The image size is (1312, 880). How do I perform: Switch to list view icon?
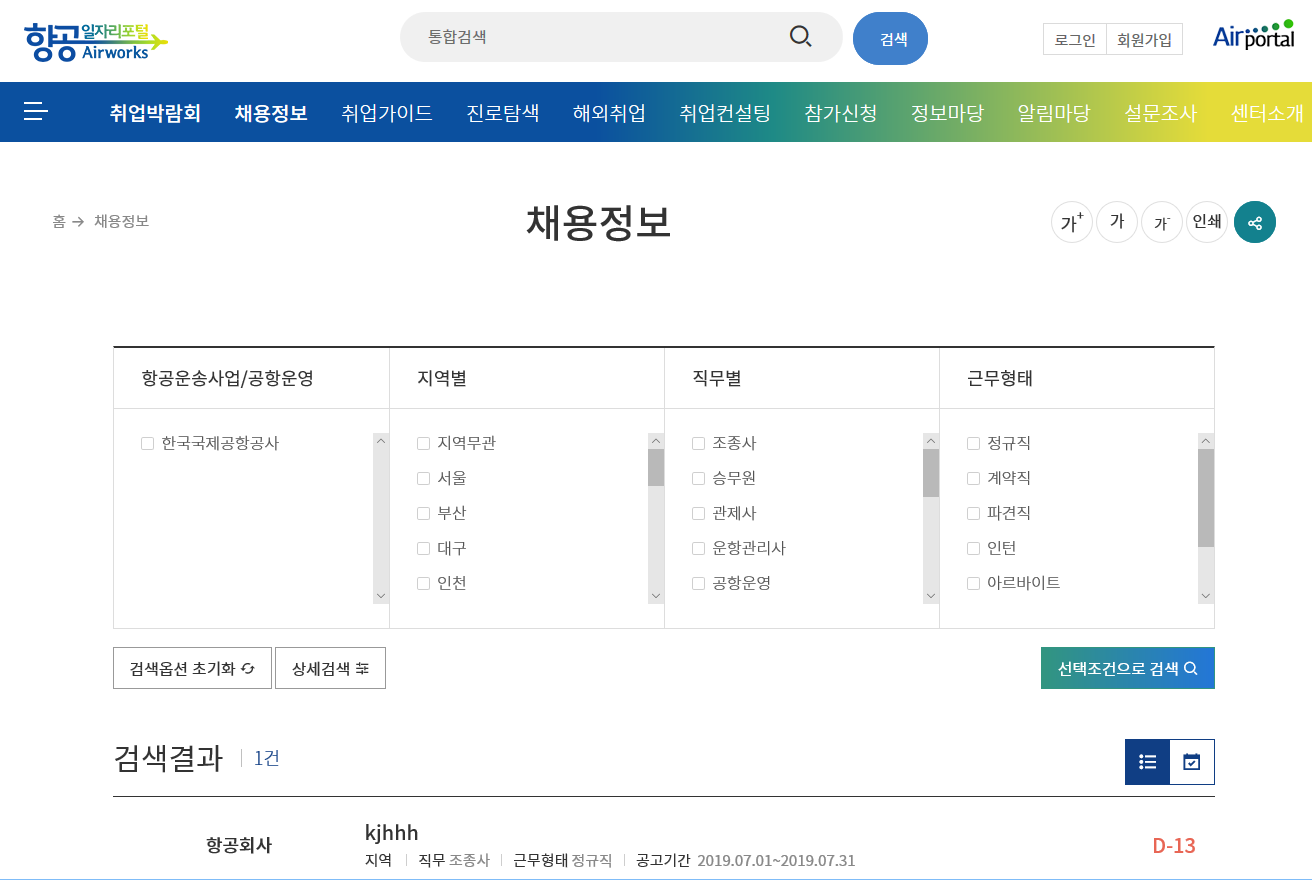coord(1147,762)
